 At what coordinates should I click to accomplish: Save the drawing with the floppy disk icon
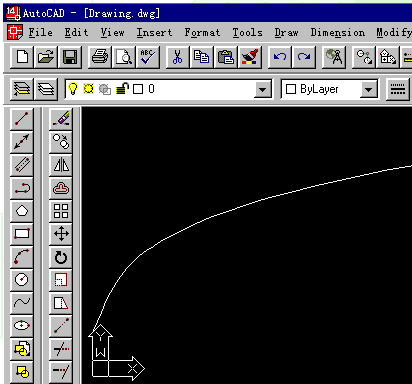pos(70,57)
